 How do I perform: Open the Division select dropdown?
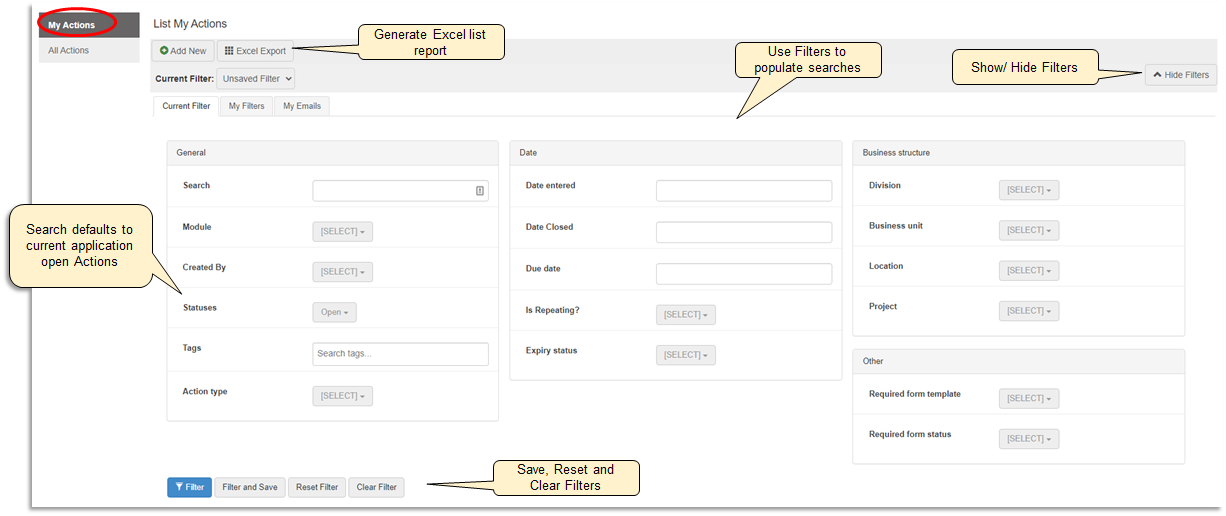click(1028, 190)
